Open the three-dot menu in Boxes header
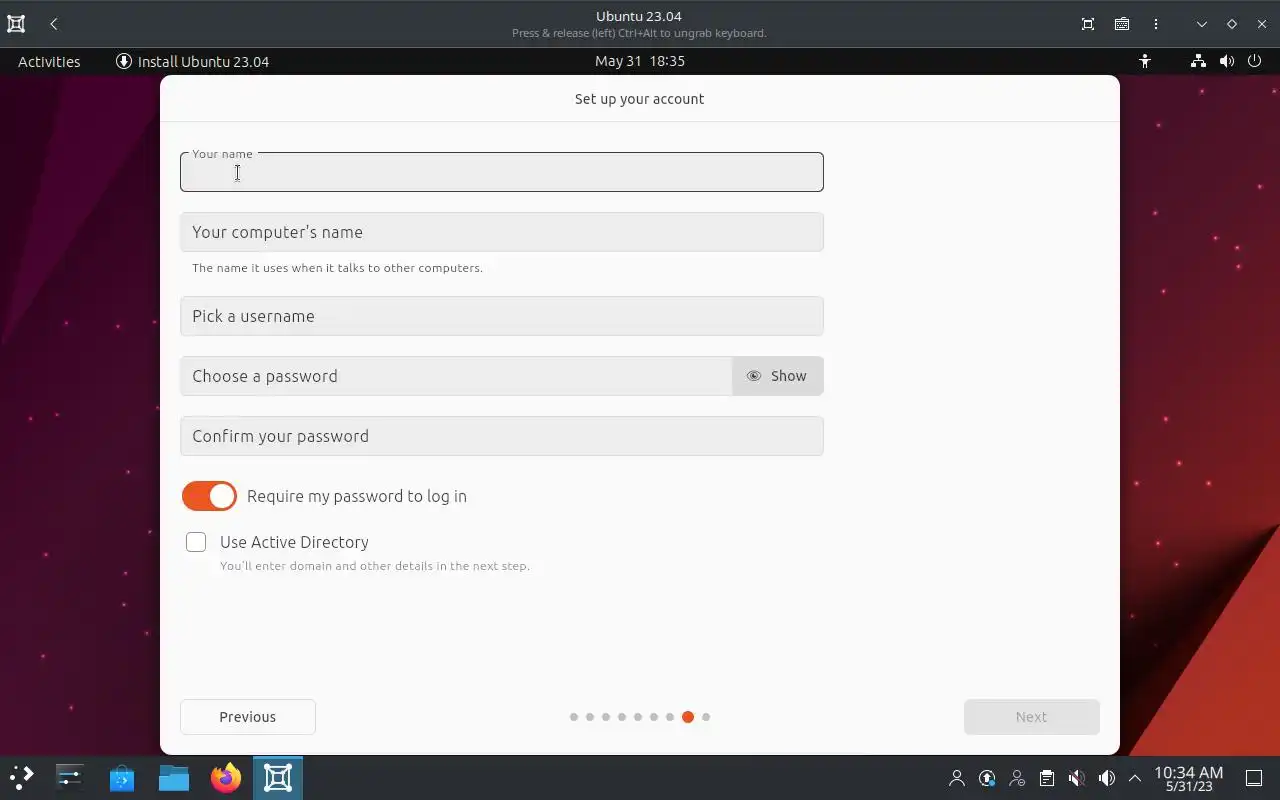The image size is (1280, 800). 1156,24
